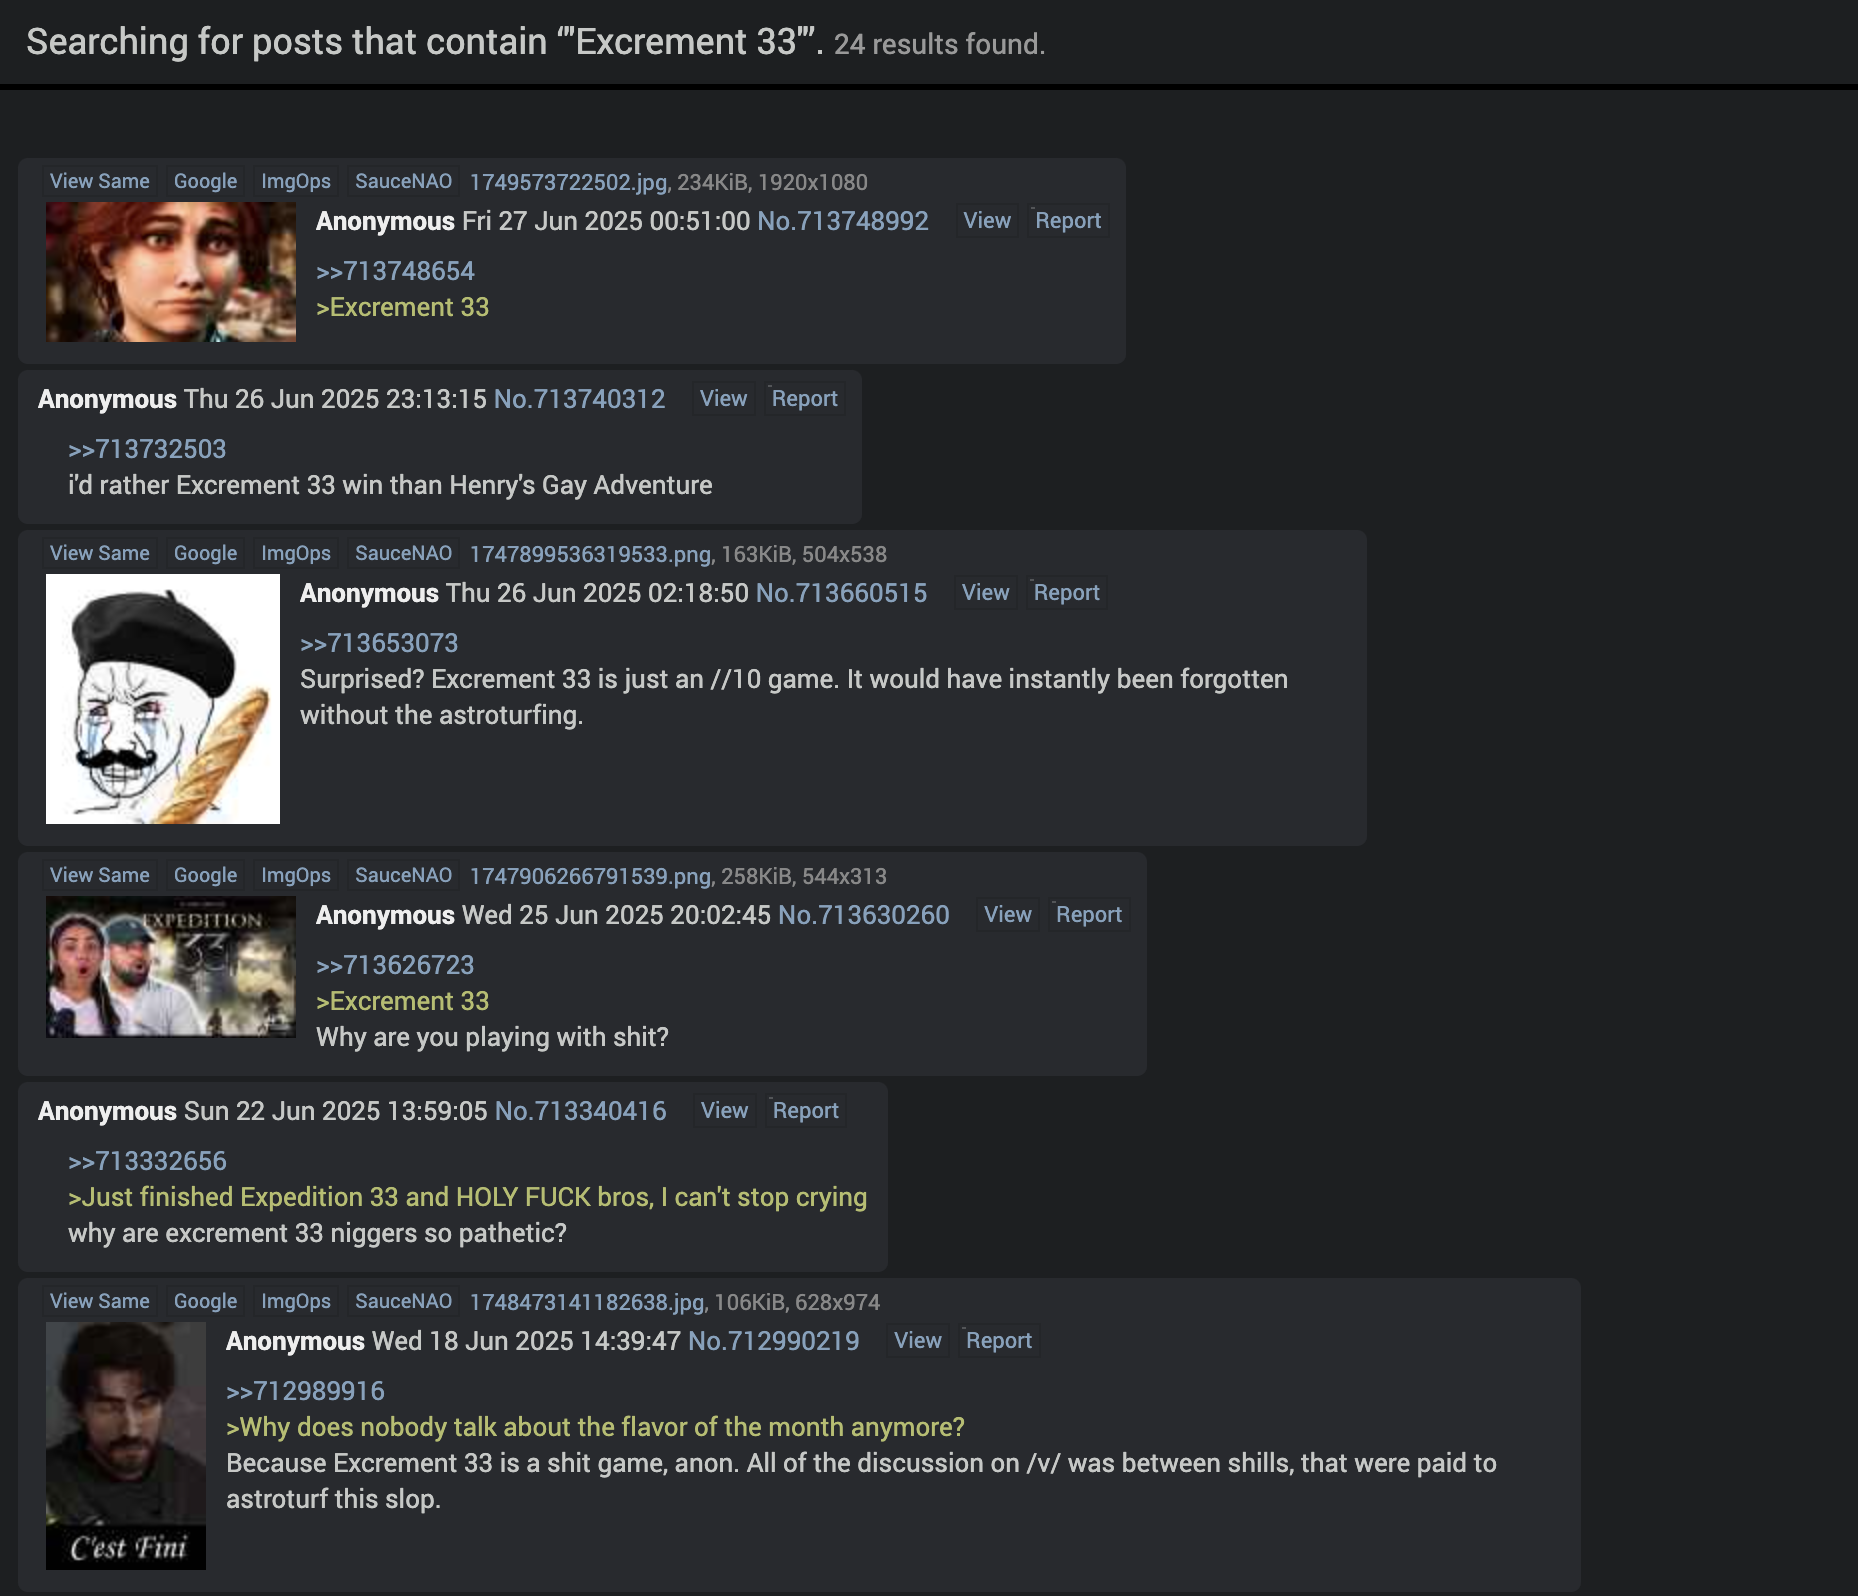View post No.712990219

pos(917,1340)
